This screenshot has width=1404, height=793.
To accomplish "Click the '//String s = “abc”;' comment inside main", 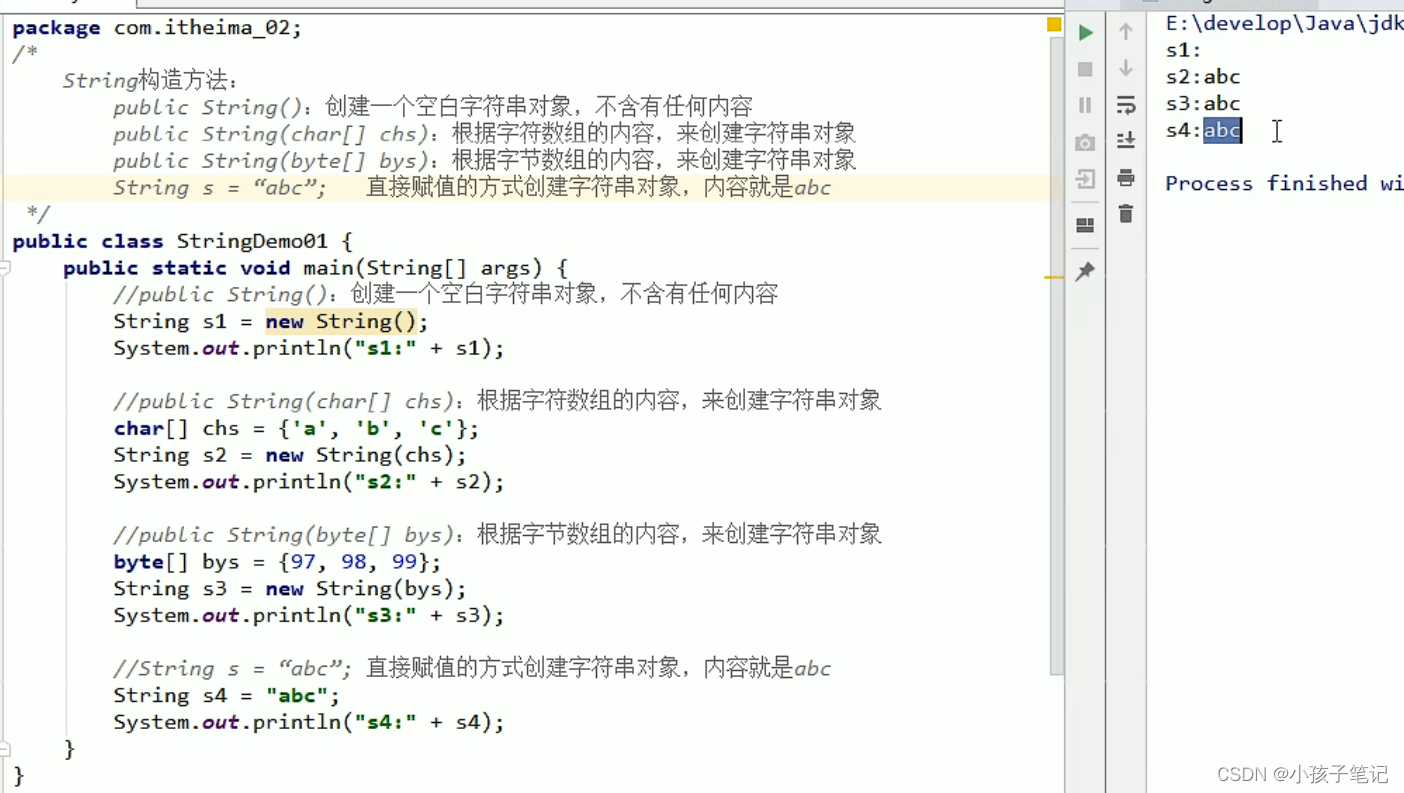I will (232, 668).
